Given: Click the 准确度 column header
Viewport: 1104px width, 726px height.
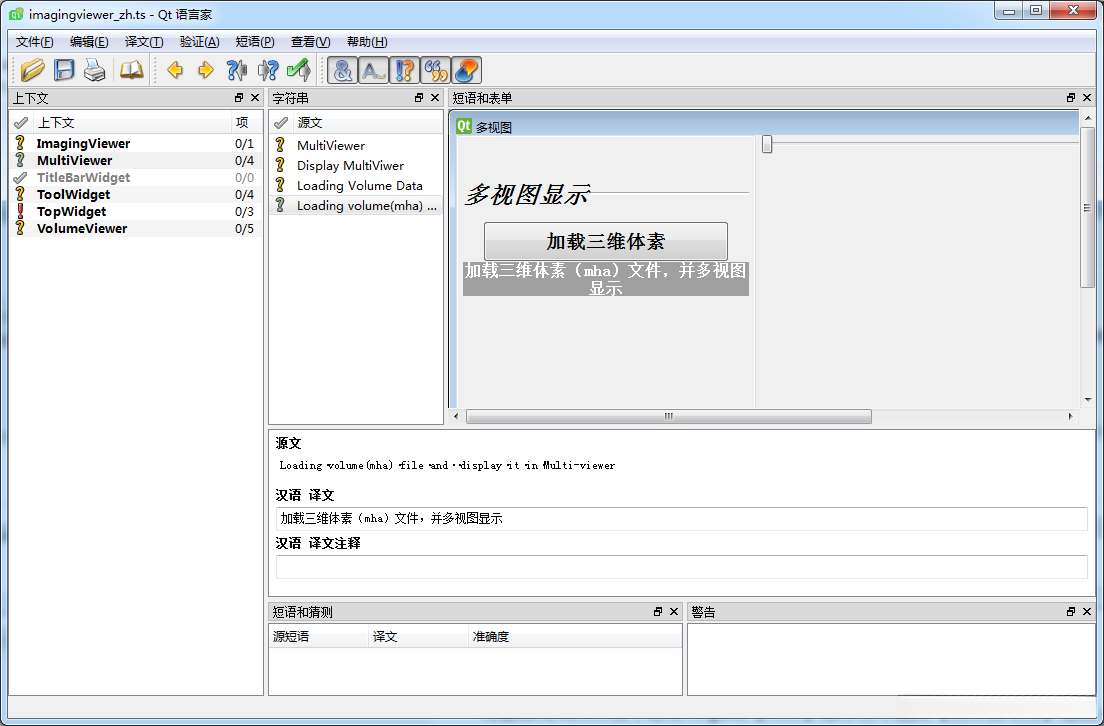Looking at the screenshot, I should 575,637.
